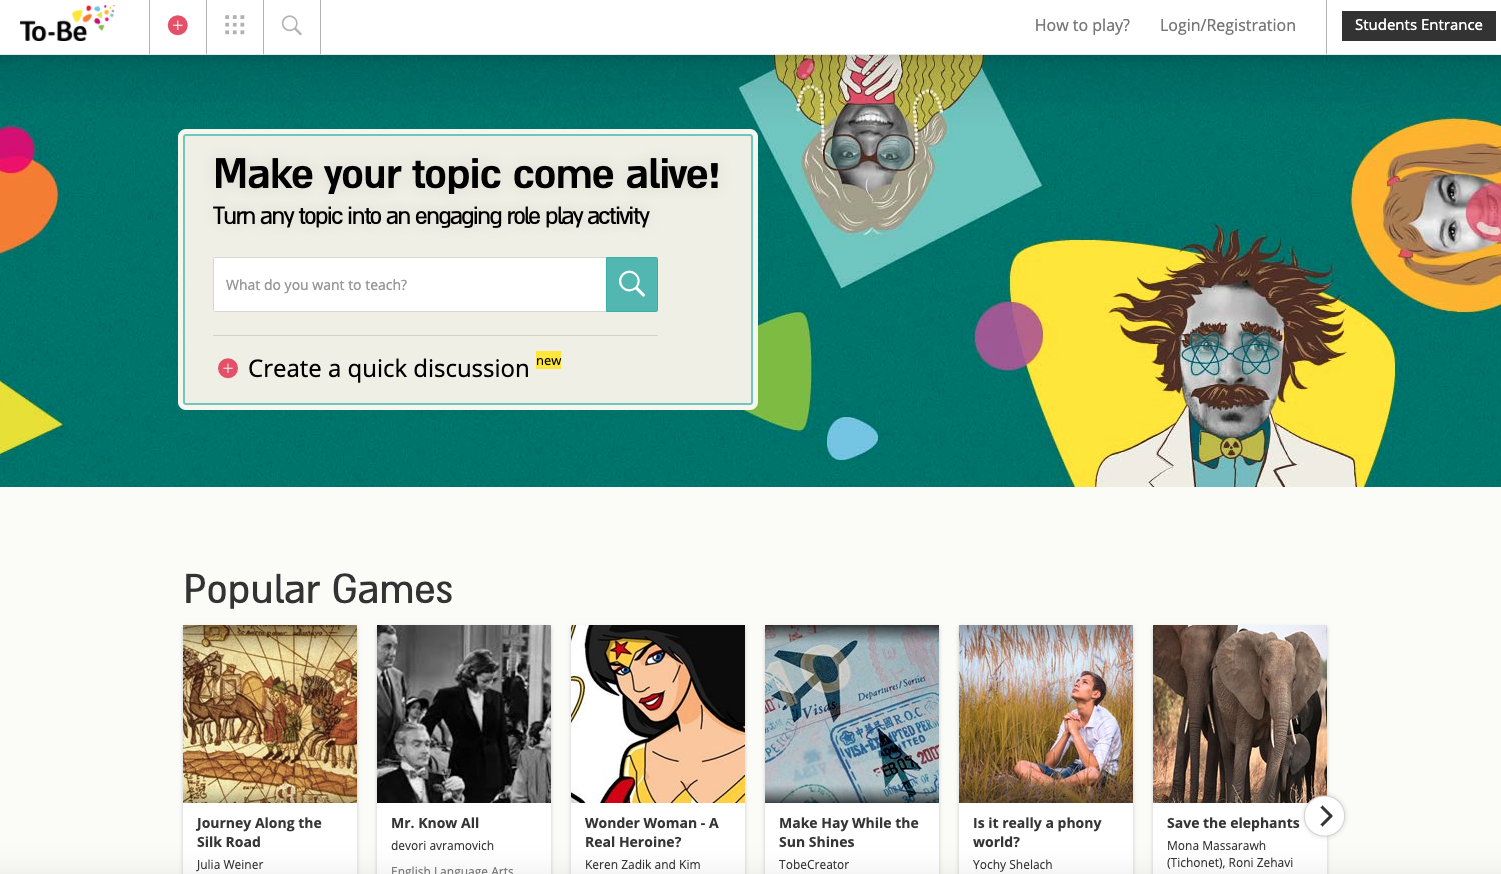Click Students Entrance button
This screenshot has width=1501, height=874.
click(x=1418, y=25)
